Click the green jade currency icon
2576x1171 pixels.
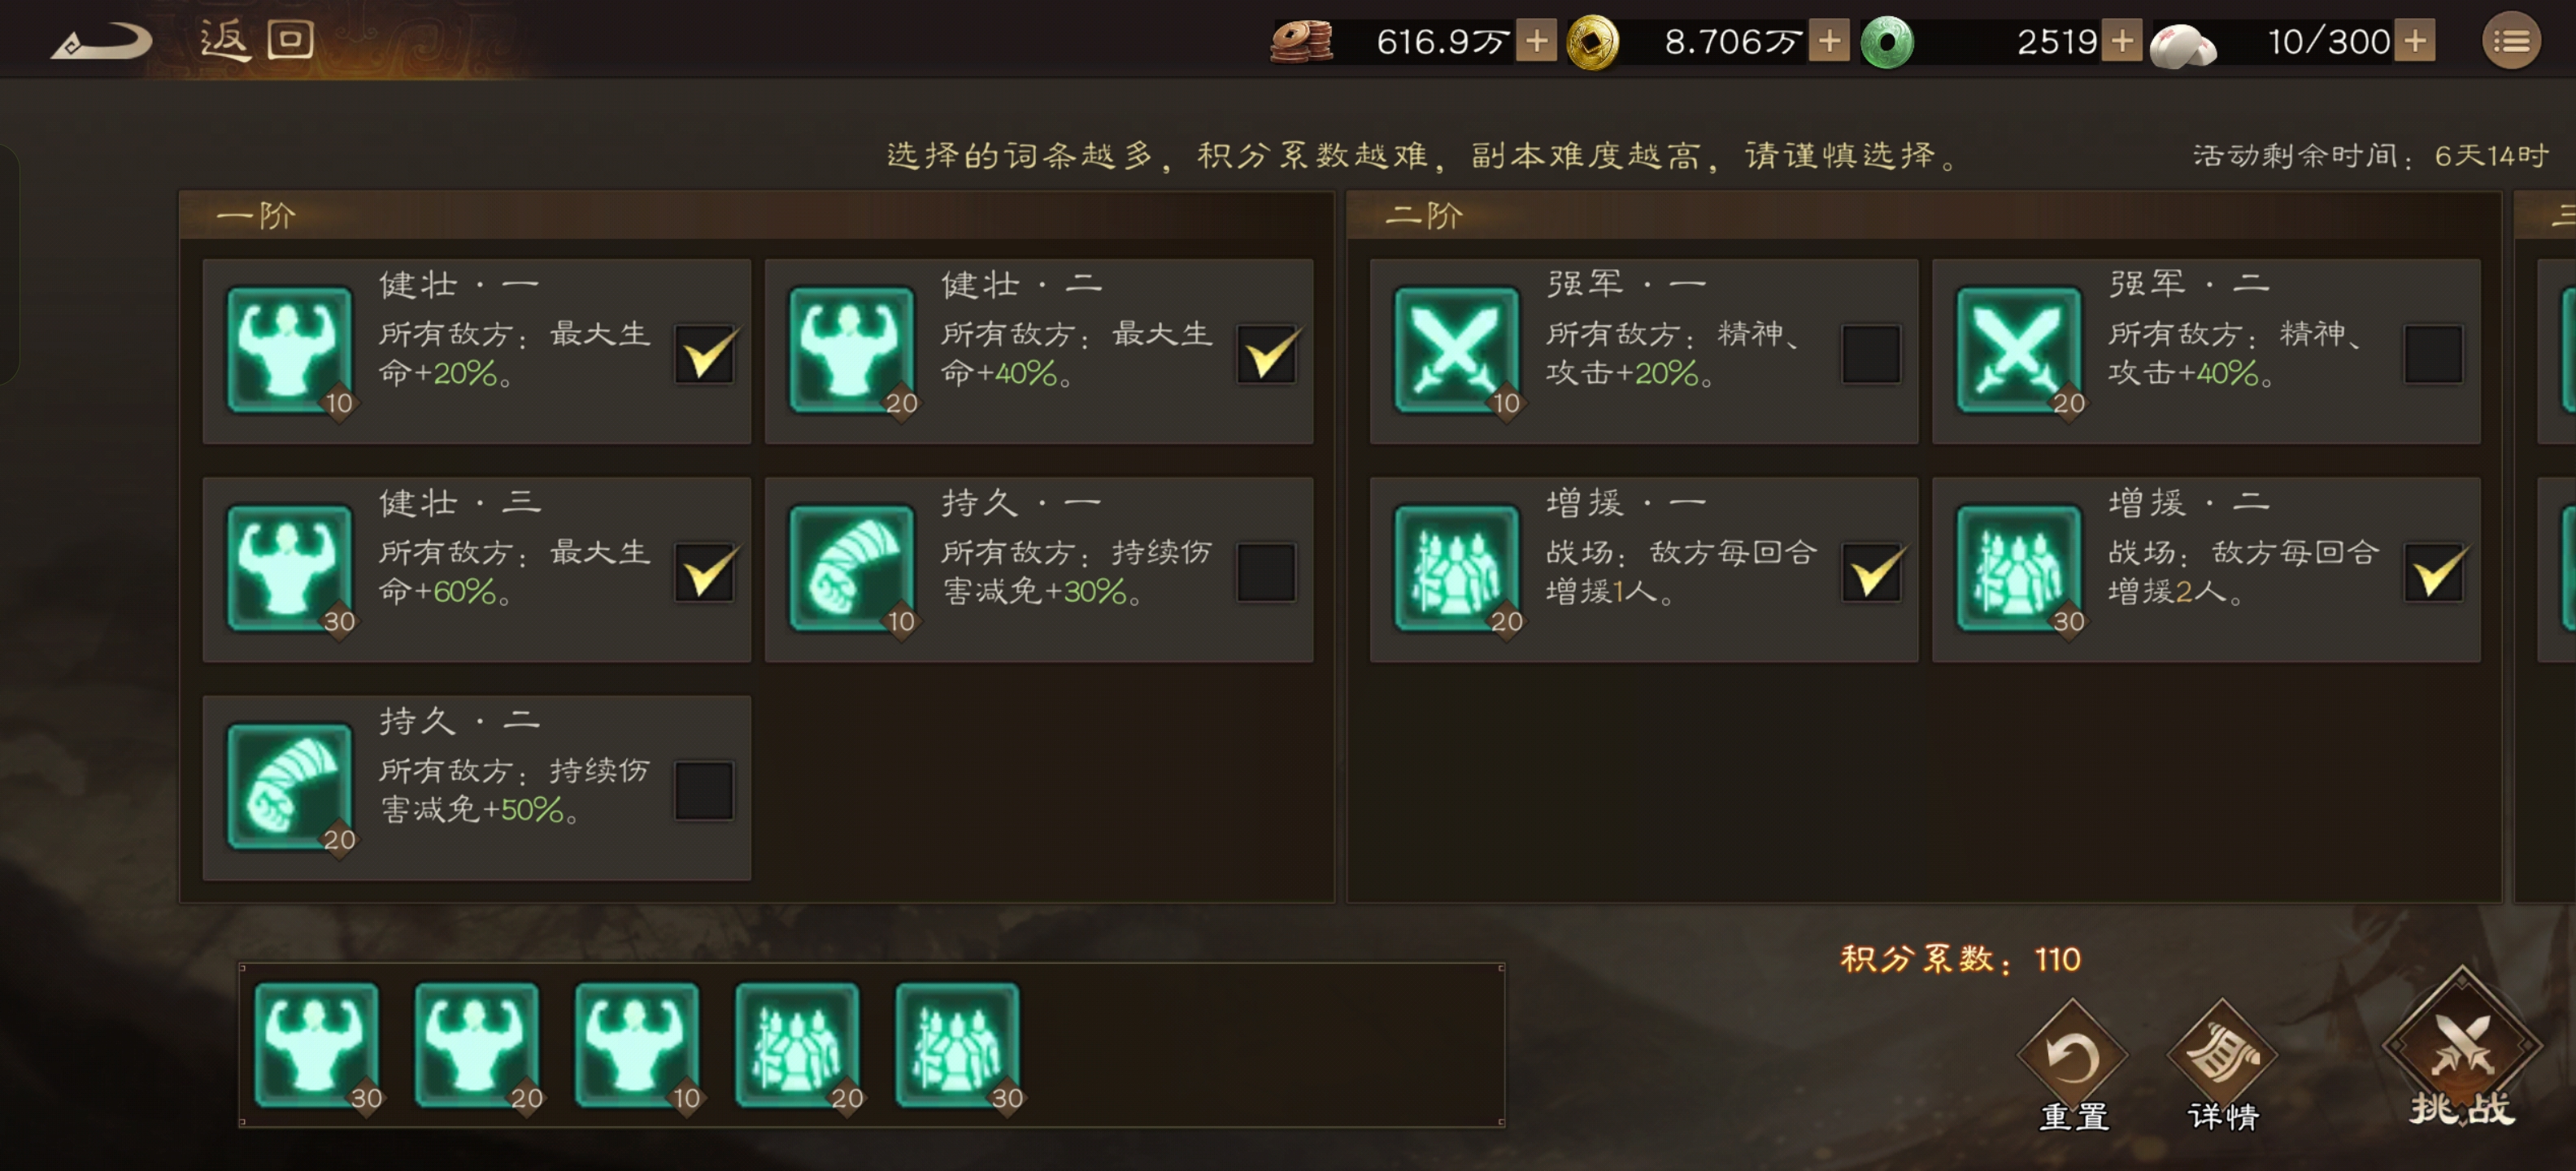1886,42
